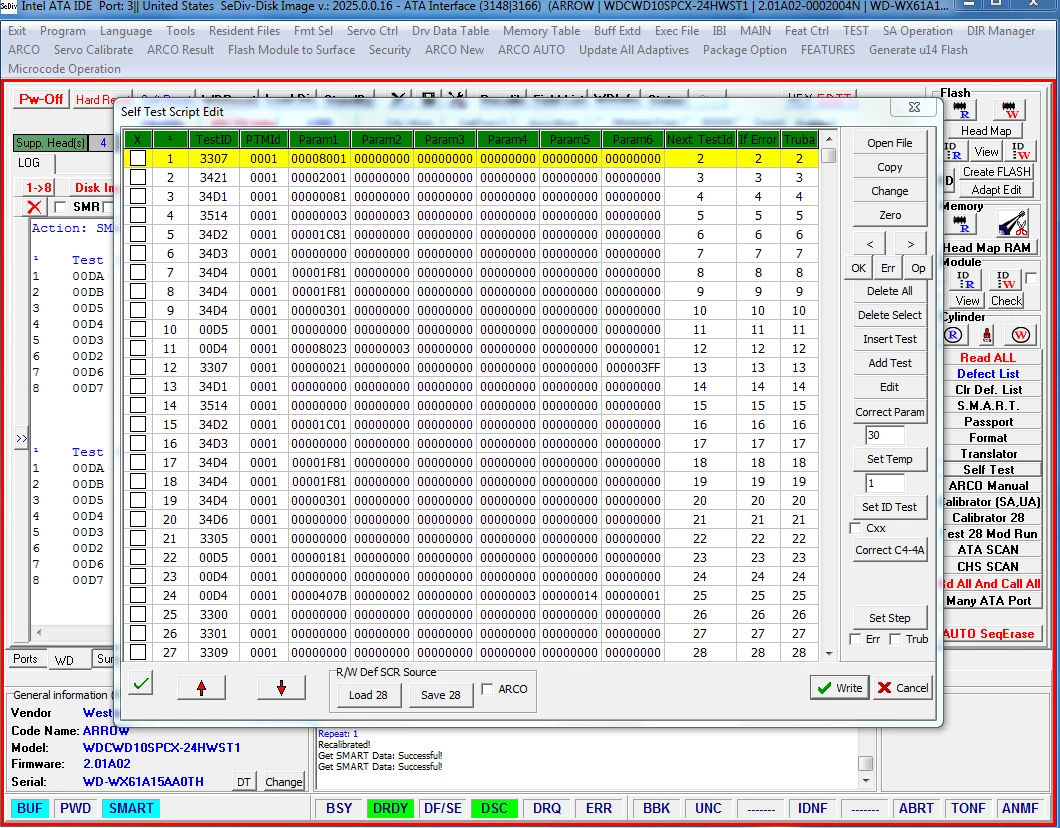Open the Program menu
This screenshot has height=828, width=1060.
63,30
